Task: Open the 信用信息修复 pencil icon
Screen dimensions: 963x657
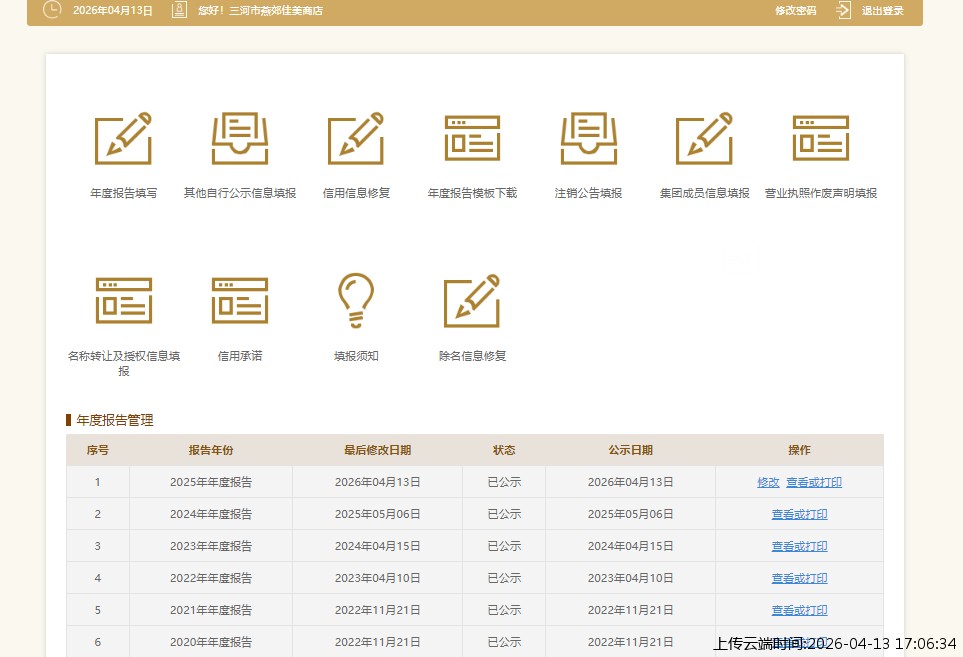Action: coord(356,139)
